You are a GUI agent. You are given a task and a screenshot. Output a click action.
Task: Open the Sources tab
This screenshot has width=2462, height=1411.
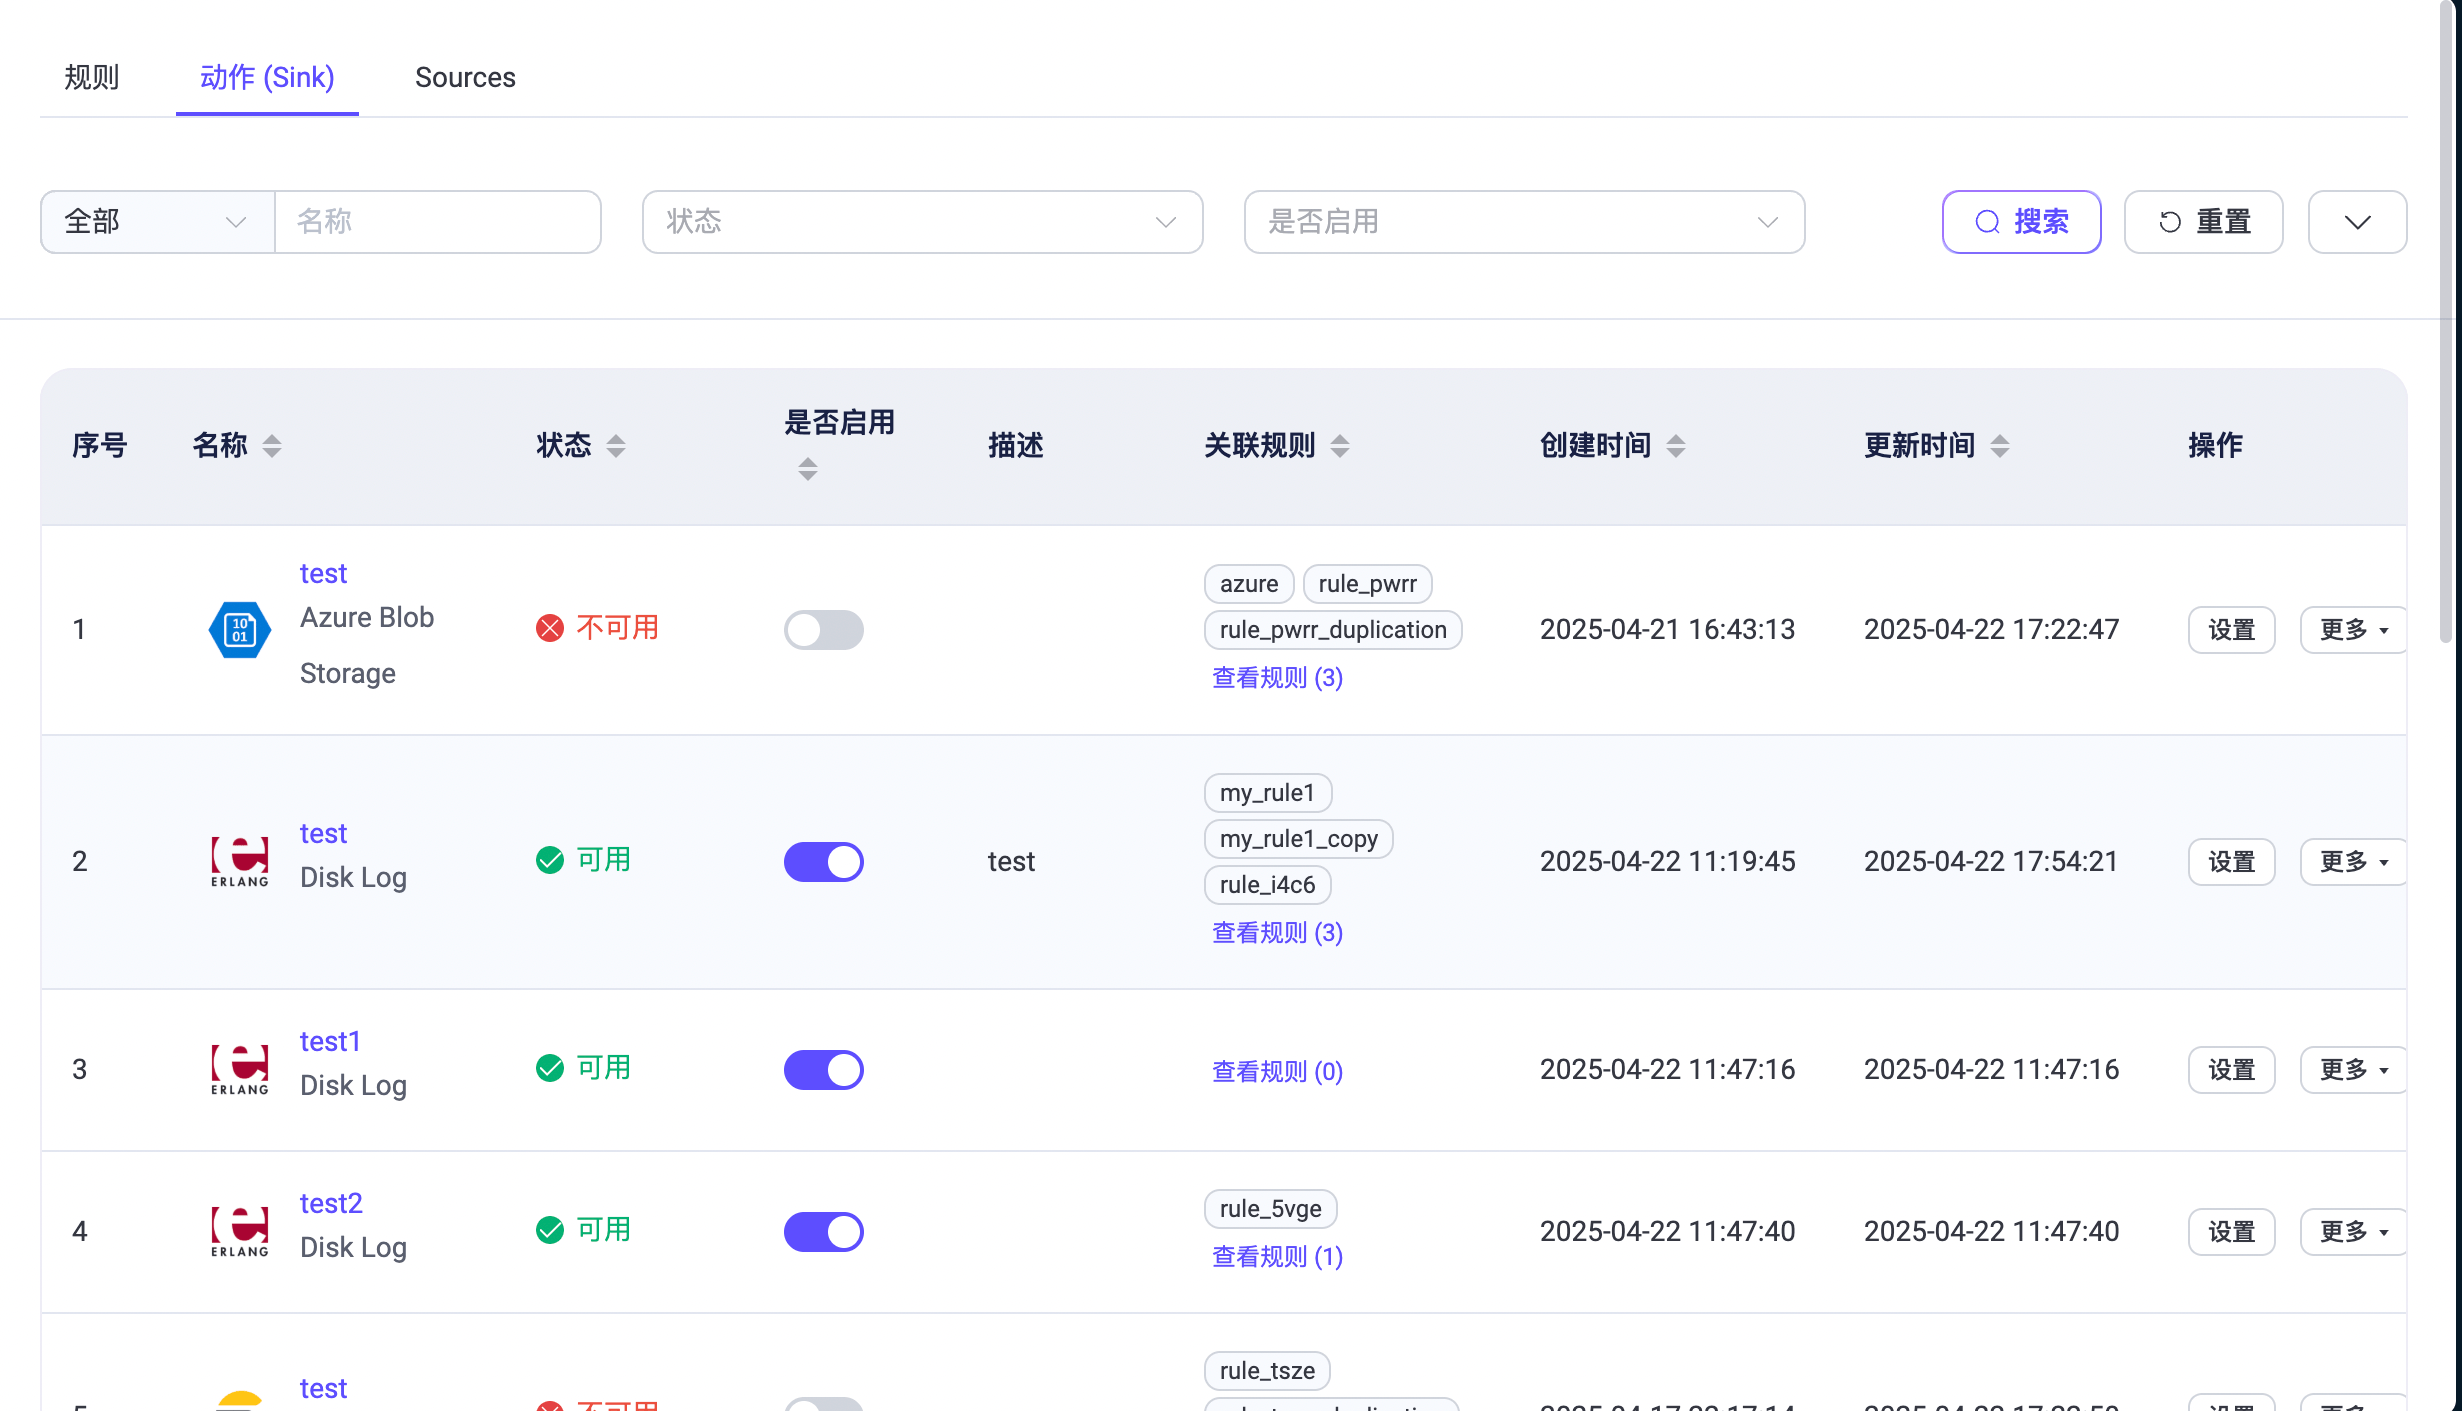[x=465, y=77]
